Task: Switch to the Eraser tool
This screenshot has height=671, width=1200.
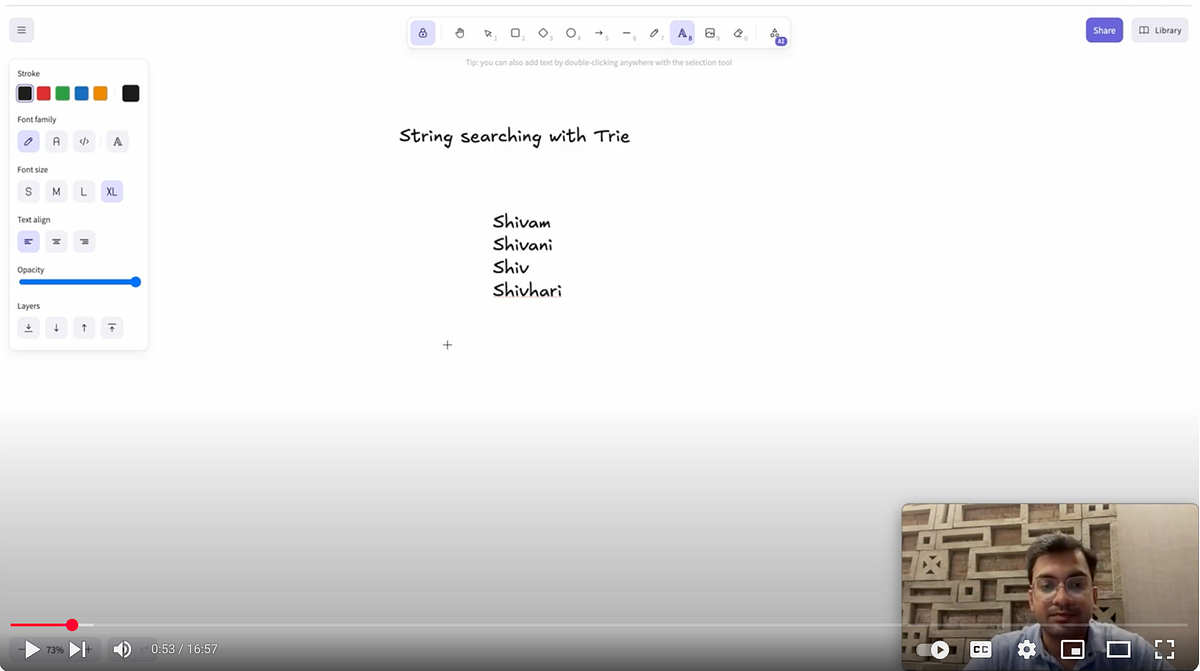Action: tap(739, 32)
